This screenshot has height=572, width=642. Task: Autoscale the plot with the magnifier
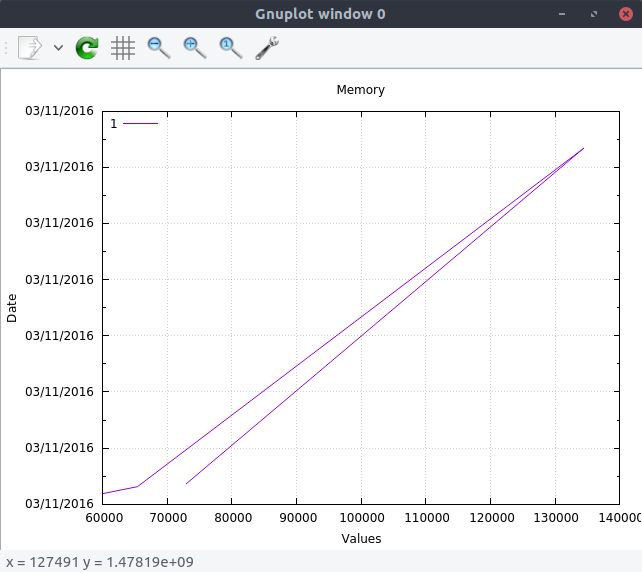pyautogui.click(x=231, y=48)
